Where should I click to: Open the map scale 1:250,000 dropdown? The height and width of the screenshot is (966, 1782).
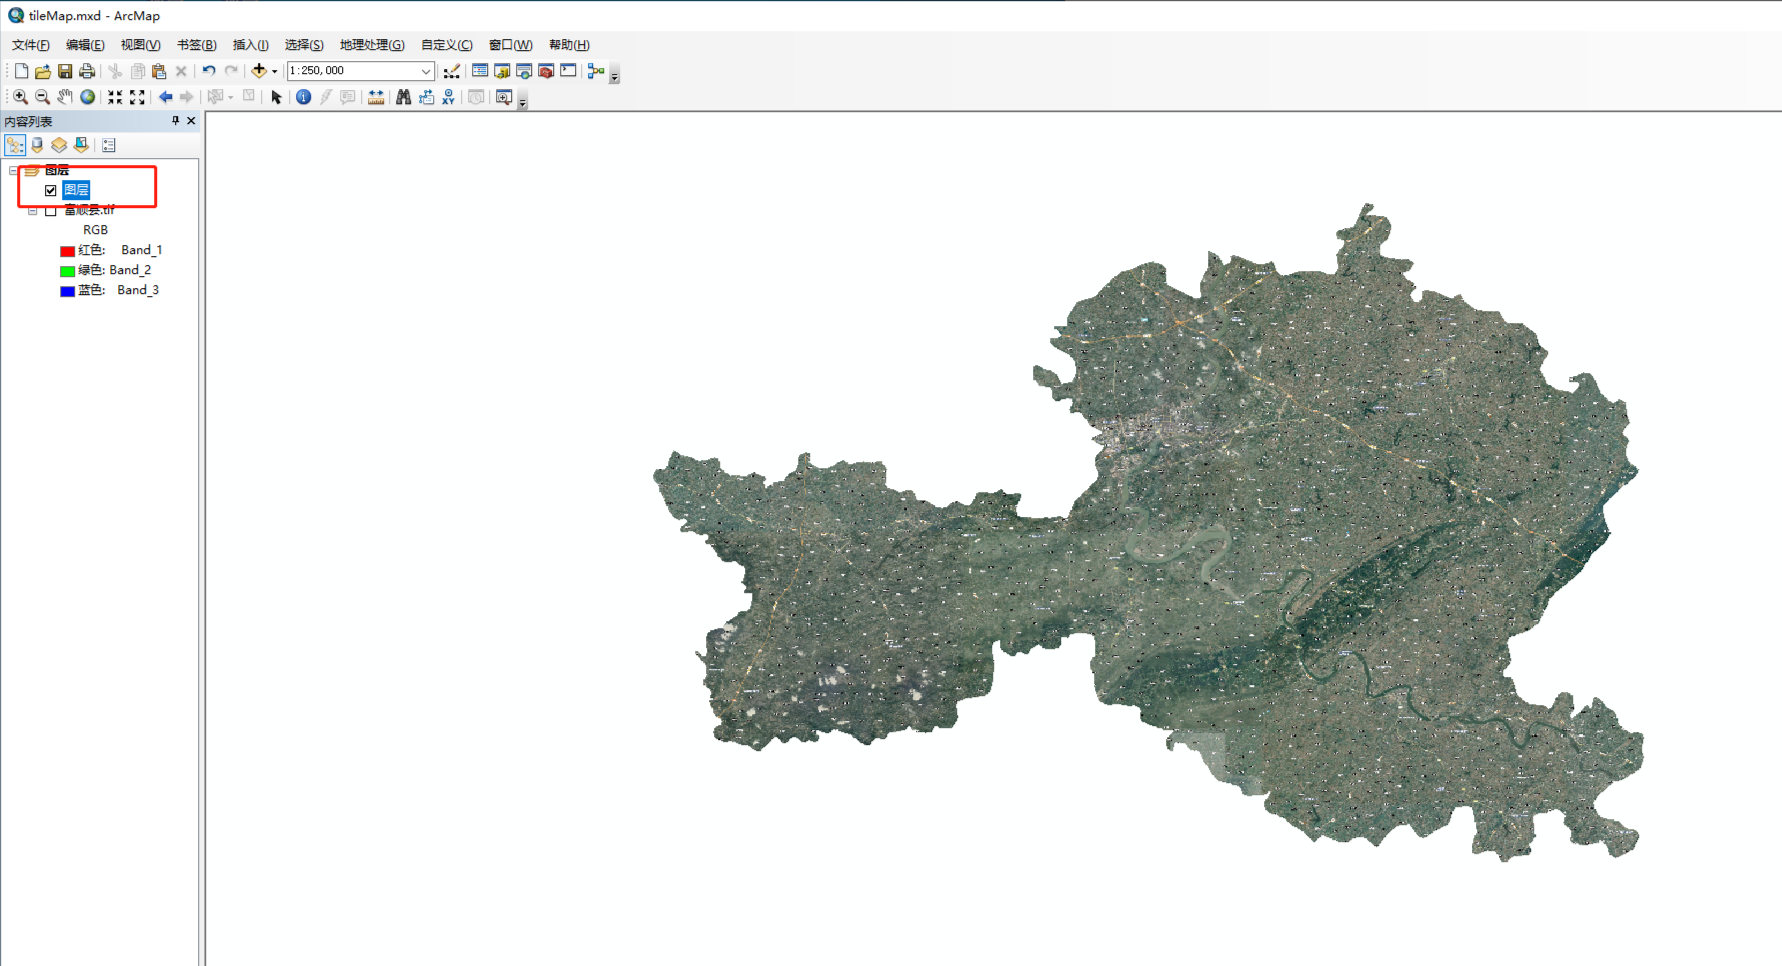pos(426,71)
